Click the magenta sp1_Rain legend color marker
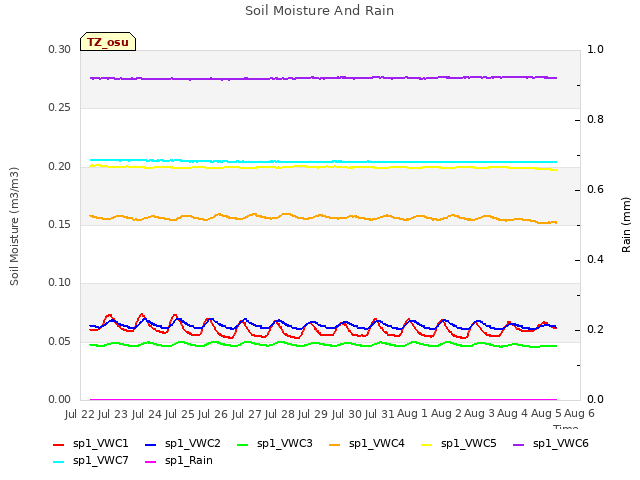640x480 pixels. (151, 462)
